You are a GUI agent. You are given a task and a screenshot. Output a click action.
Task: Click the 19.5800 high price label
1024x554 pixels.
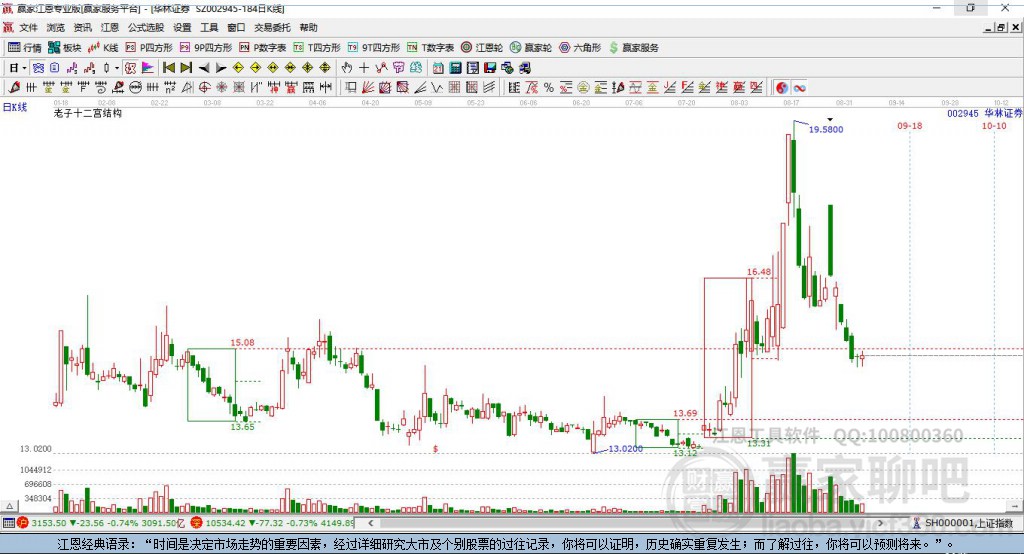[826, 129]
